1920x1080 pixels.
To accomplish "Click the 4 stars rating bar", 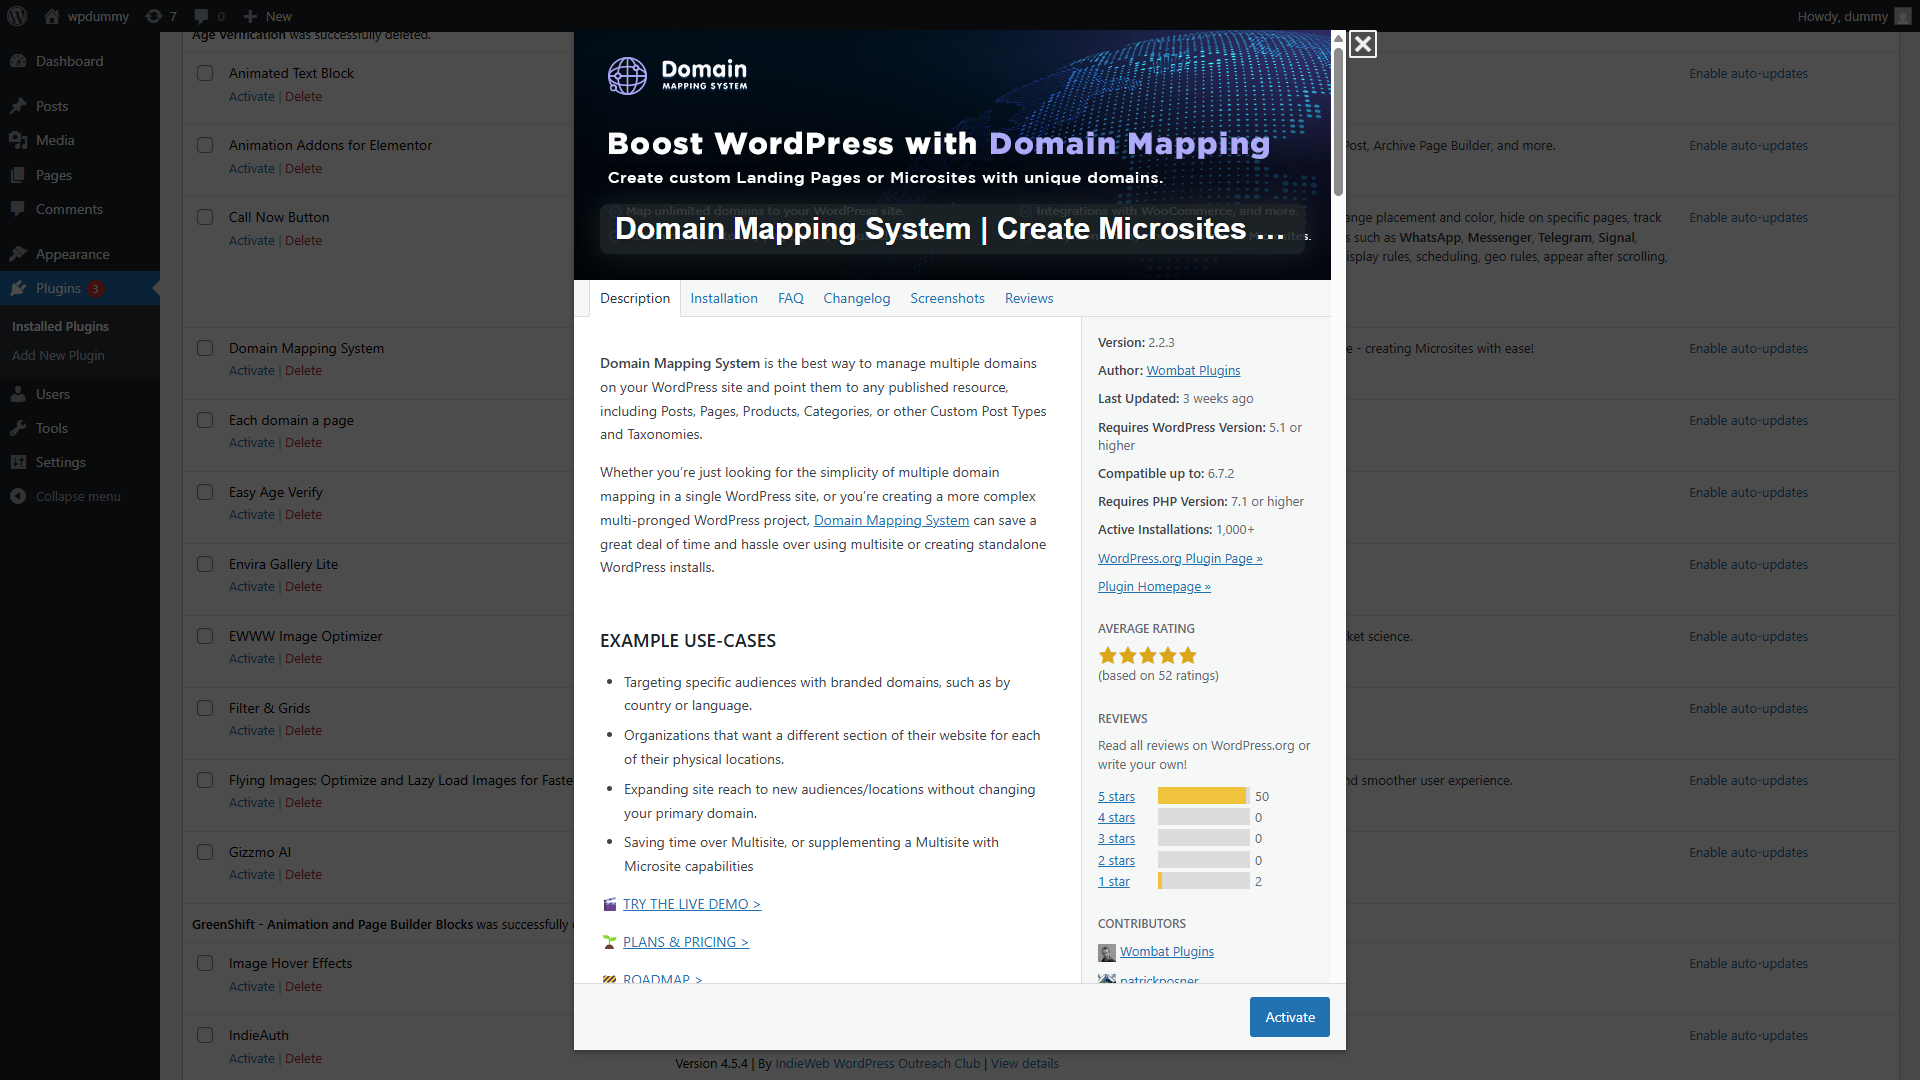I will coord(1203,817).
